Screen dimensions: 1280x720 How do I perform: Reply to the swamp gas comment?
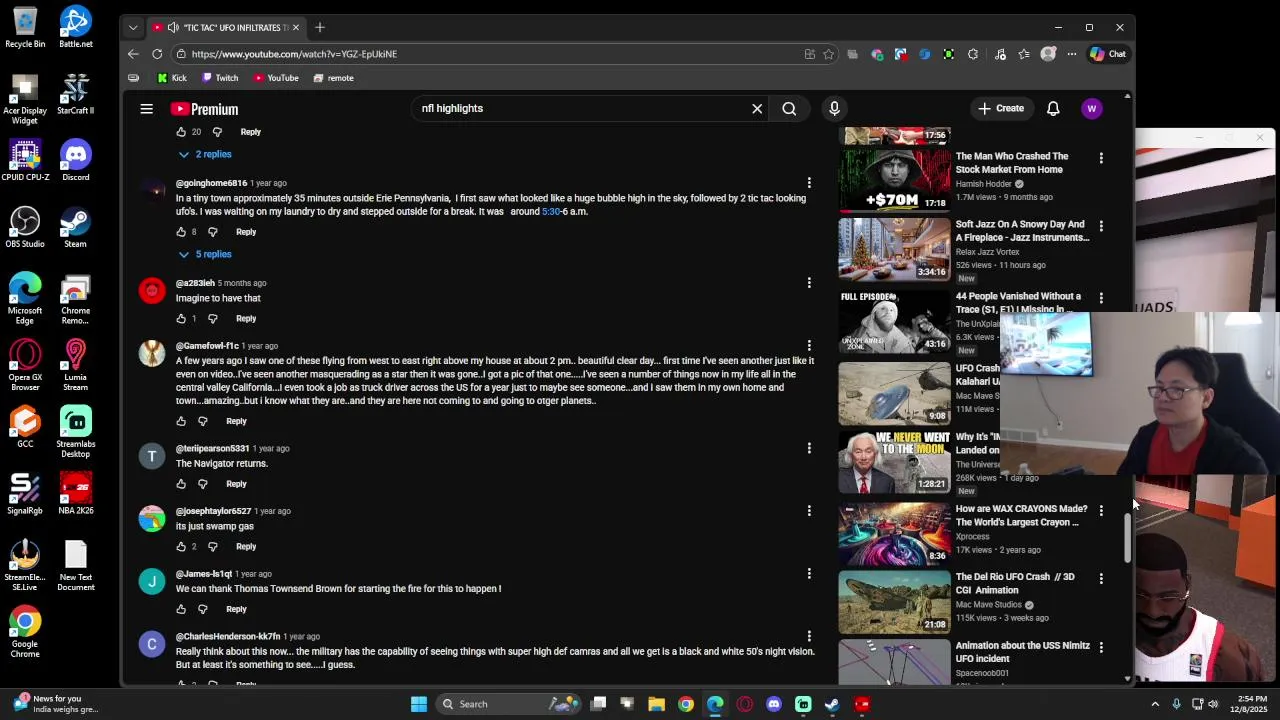pyautogui.click(x=246, y=546)
